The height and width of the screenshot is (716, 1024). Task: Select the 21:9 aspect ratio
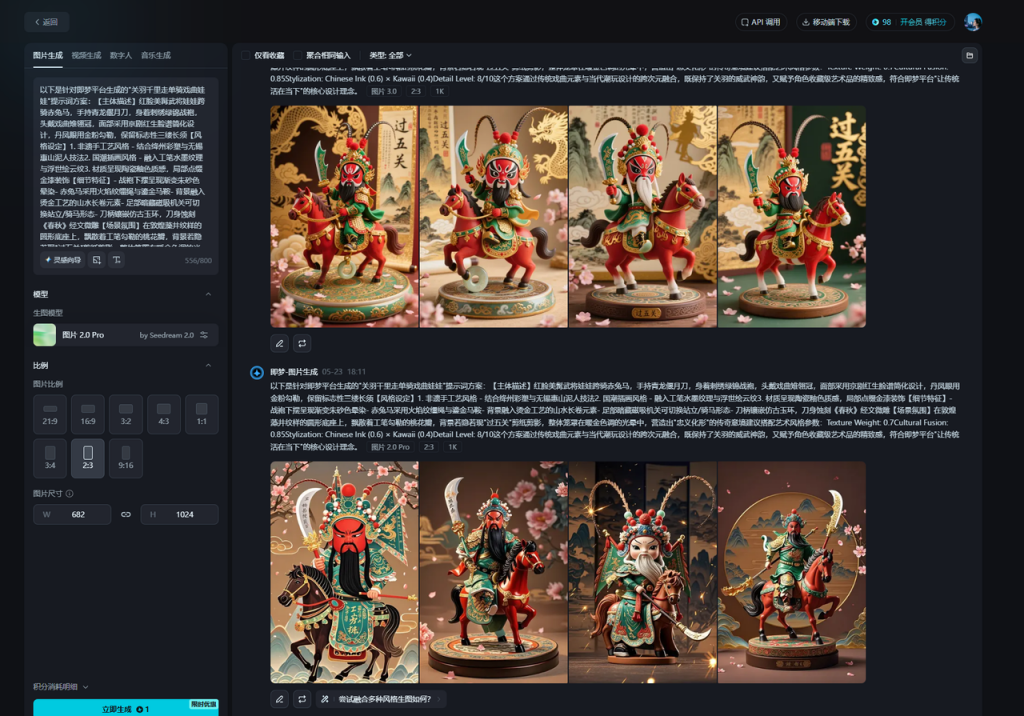(50, 414)
